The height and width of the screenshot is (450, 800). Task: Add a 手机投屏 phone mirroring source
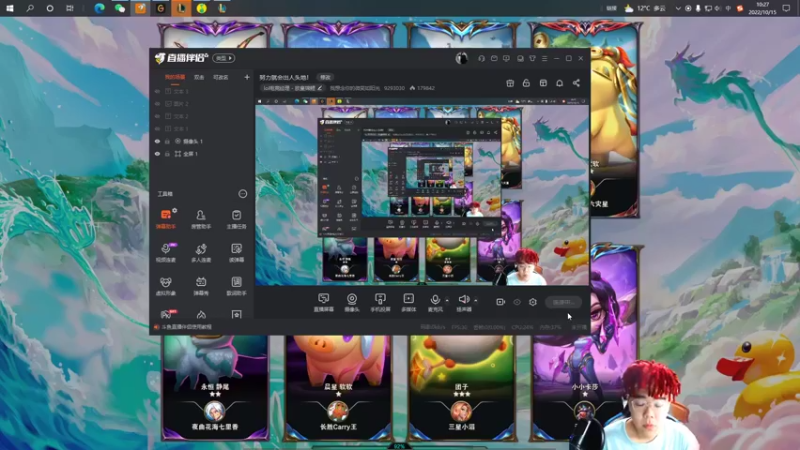coord(380,302)
